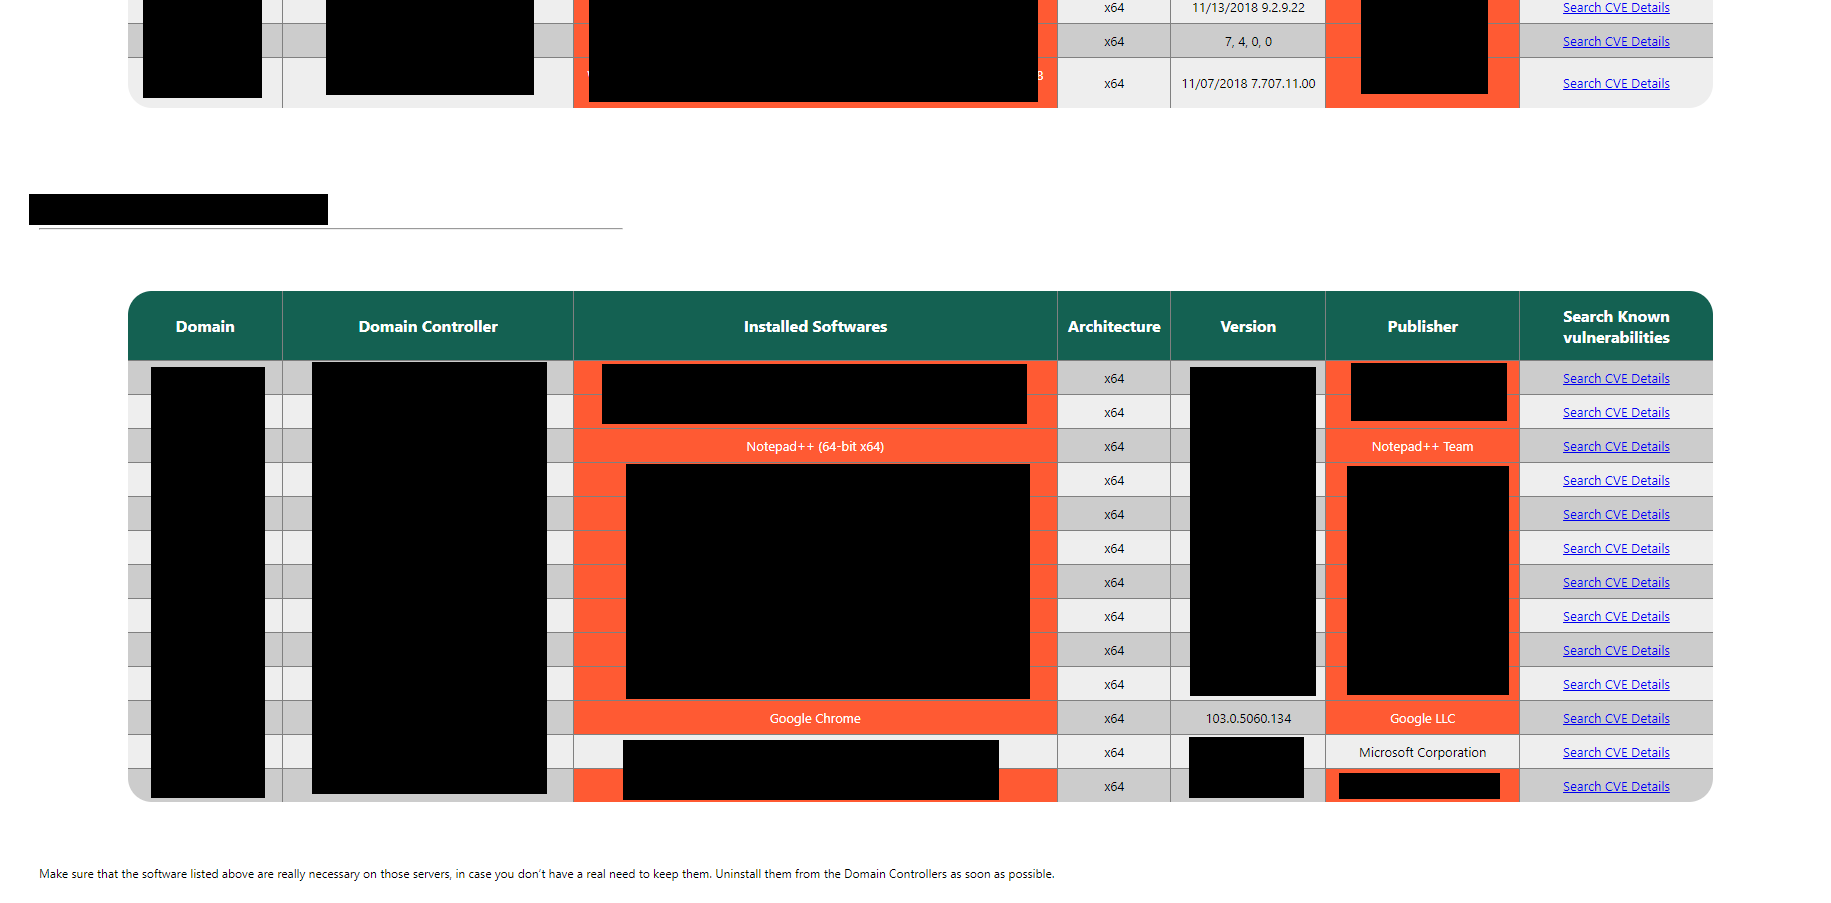The width and height of the screenshot is (1831, 903).
Task: Click the Publisher column header
Action: pos(1422,327)
